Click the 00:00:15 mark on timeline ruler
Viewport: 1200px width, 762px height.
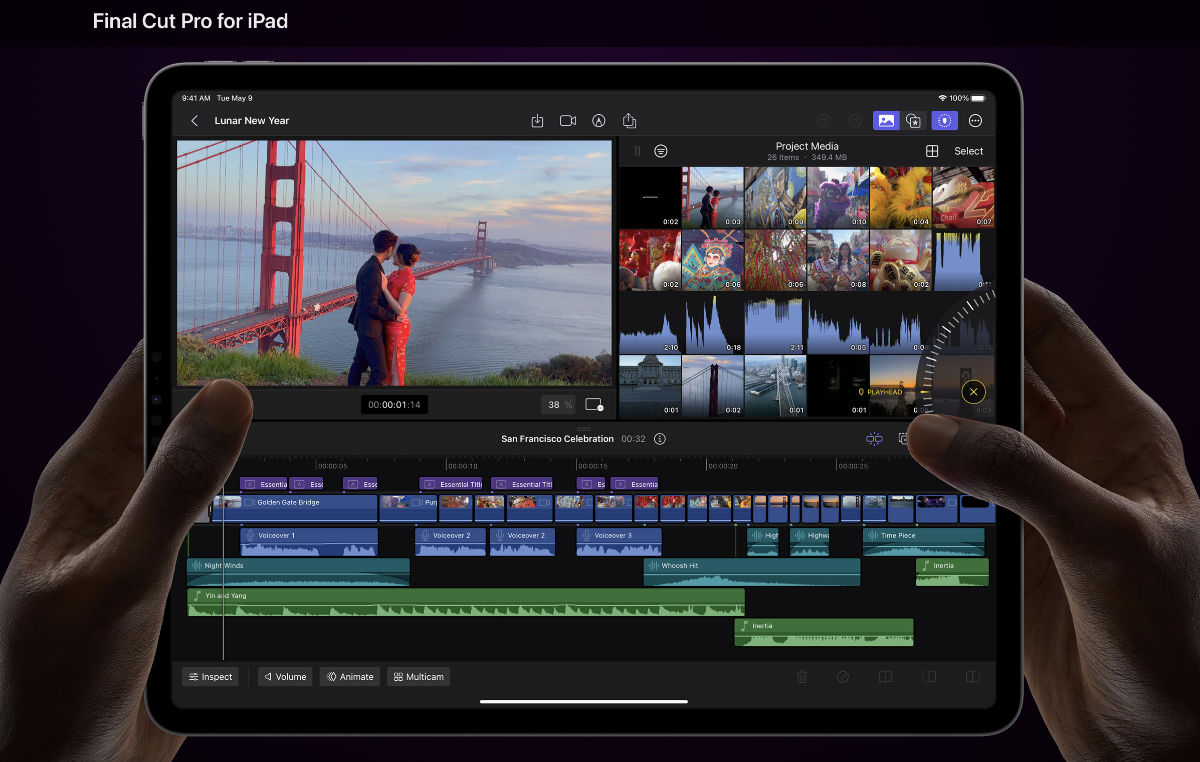(x=592, y=466)
